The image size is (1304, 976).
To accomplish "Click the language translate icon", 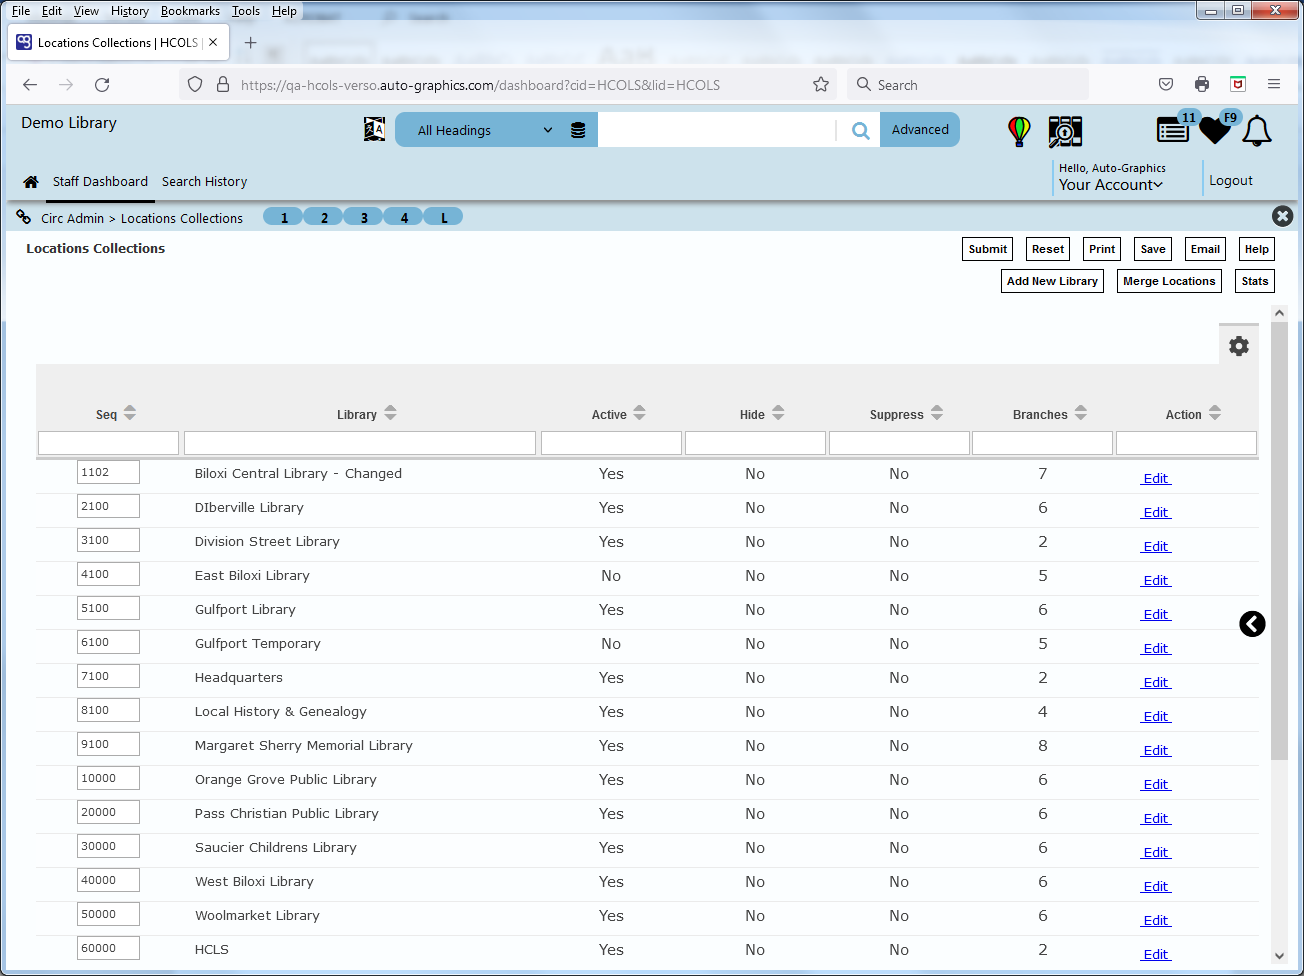I will (x=374, y=130).
